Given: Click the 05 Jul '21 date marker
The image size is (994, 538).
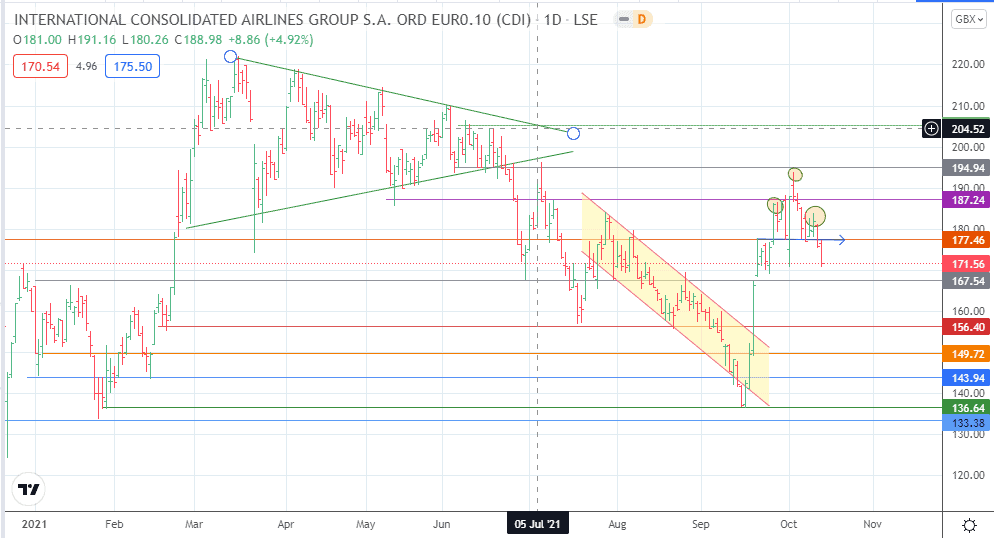Looking at the screenshot, I should 538,524.
